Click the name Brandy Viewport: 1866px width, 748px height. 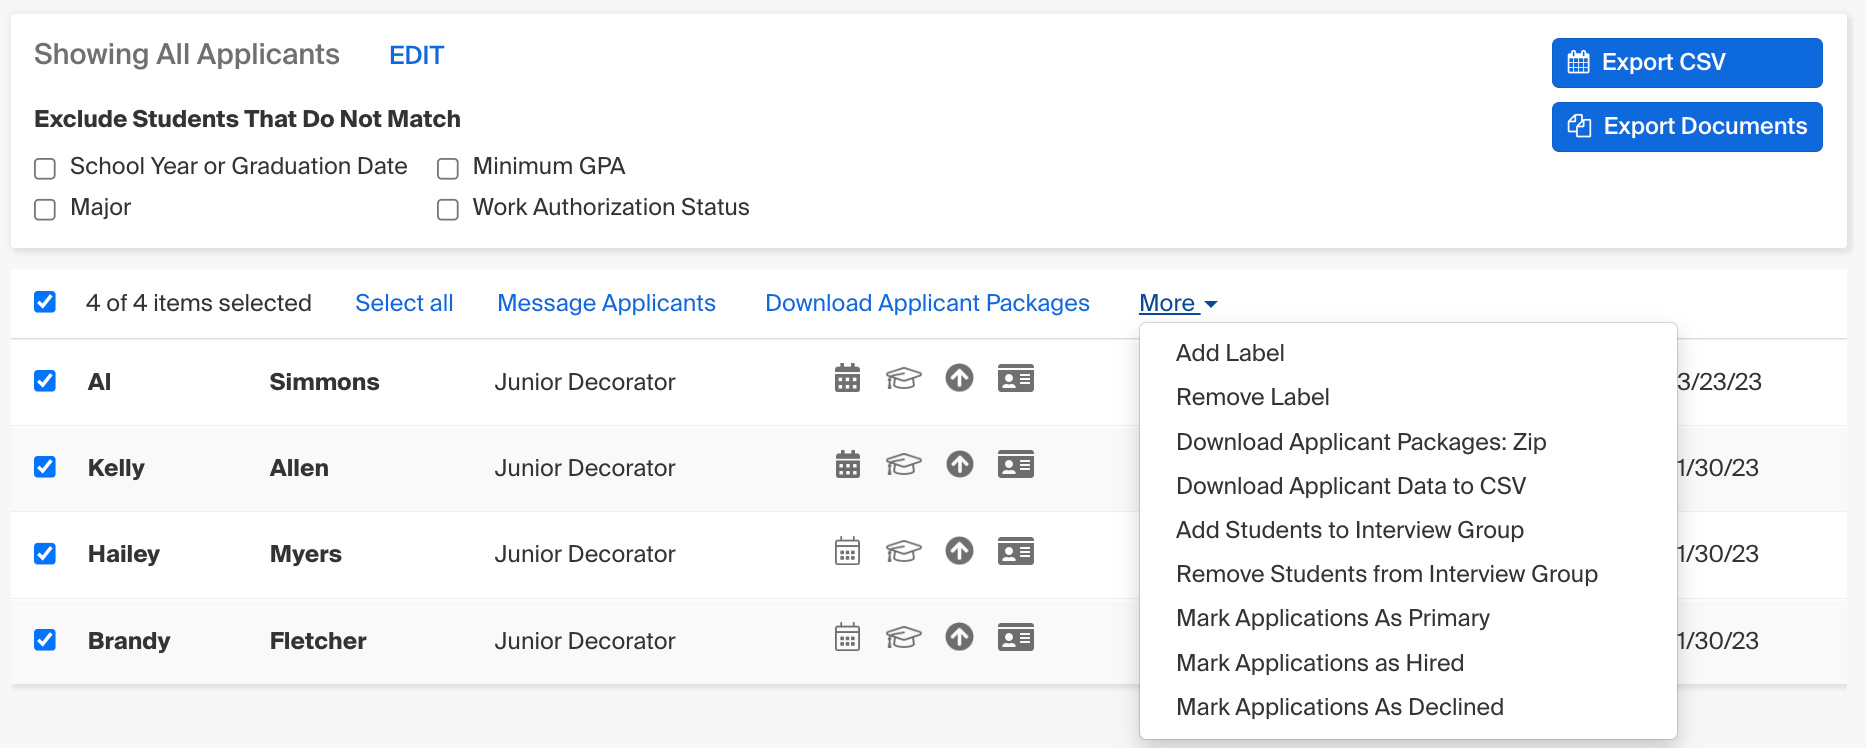coord(129,641)
